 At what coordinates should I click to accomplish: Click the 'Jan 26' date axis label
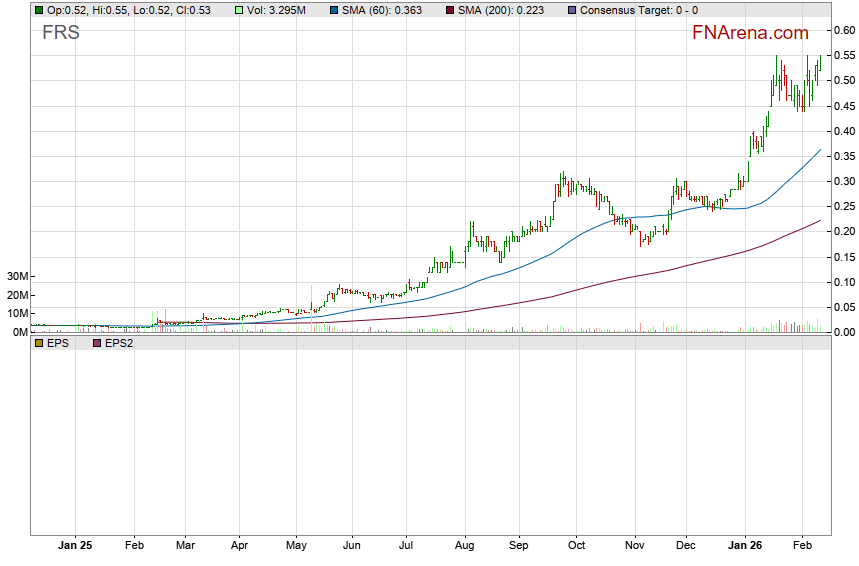click(x=745, y=547)
